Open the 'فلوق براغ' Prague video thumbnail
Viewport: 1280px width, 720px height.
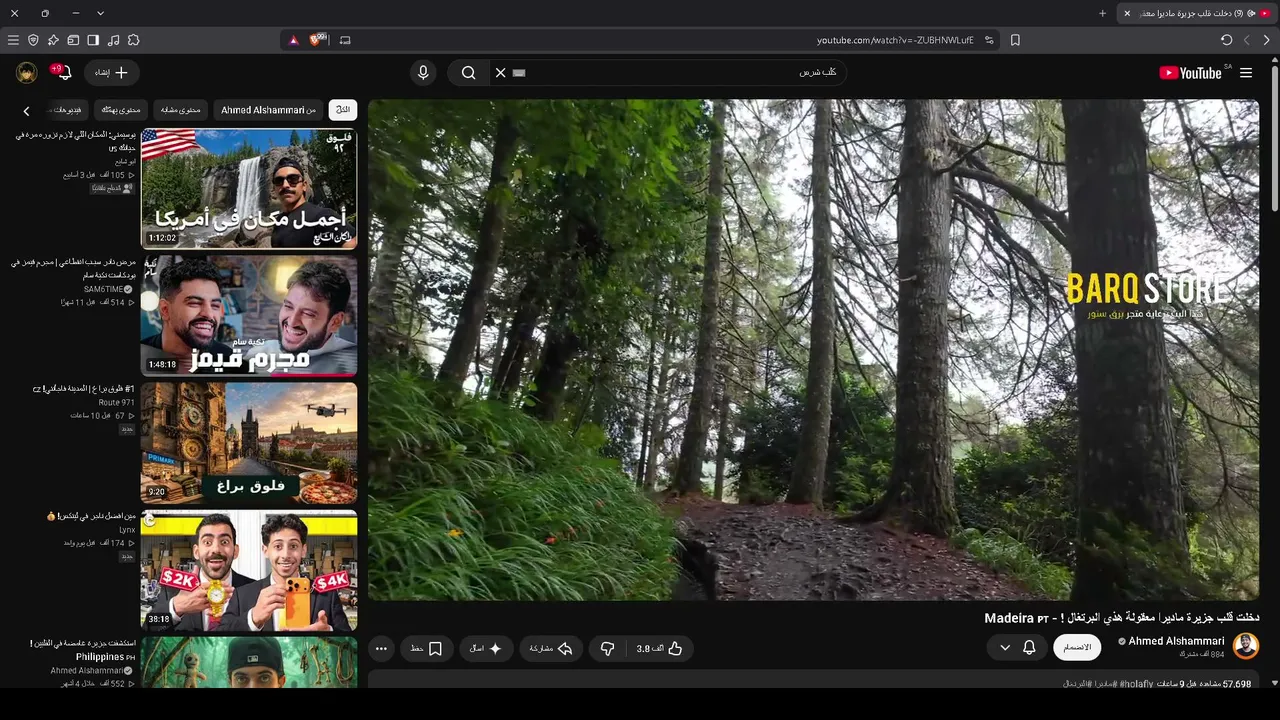click(249, 442)
